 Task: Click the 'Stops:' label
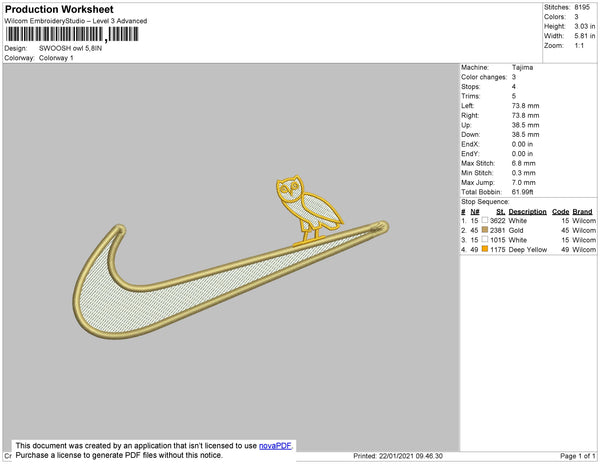coord(470,87)
